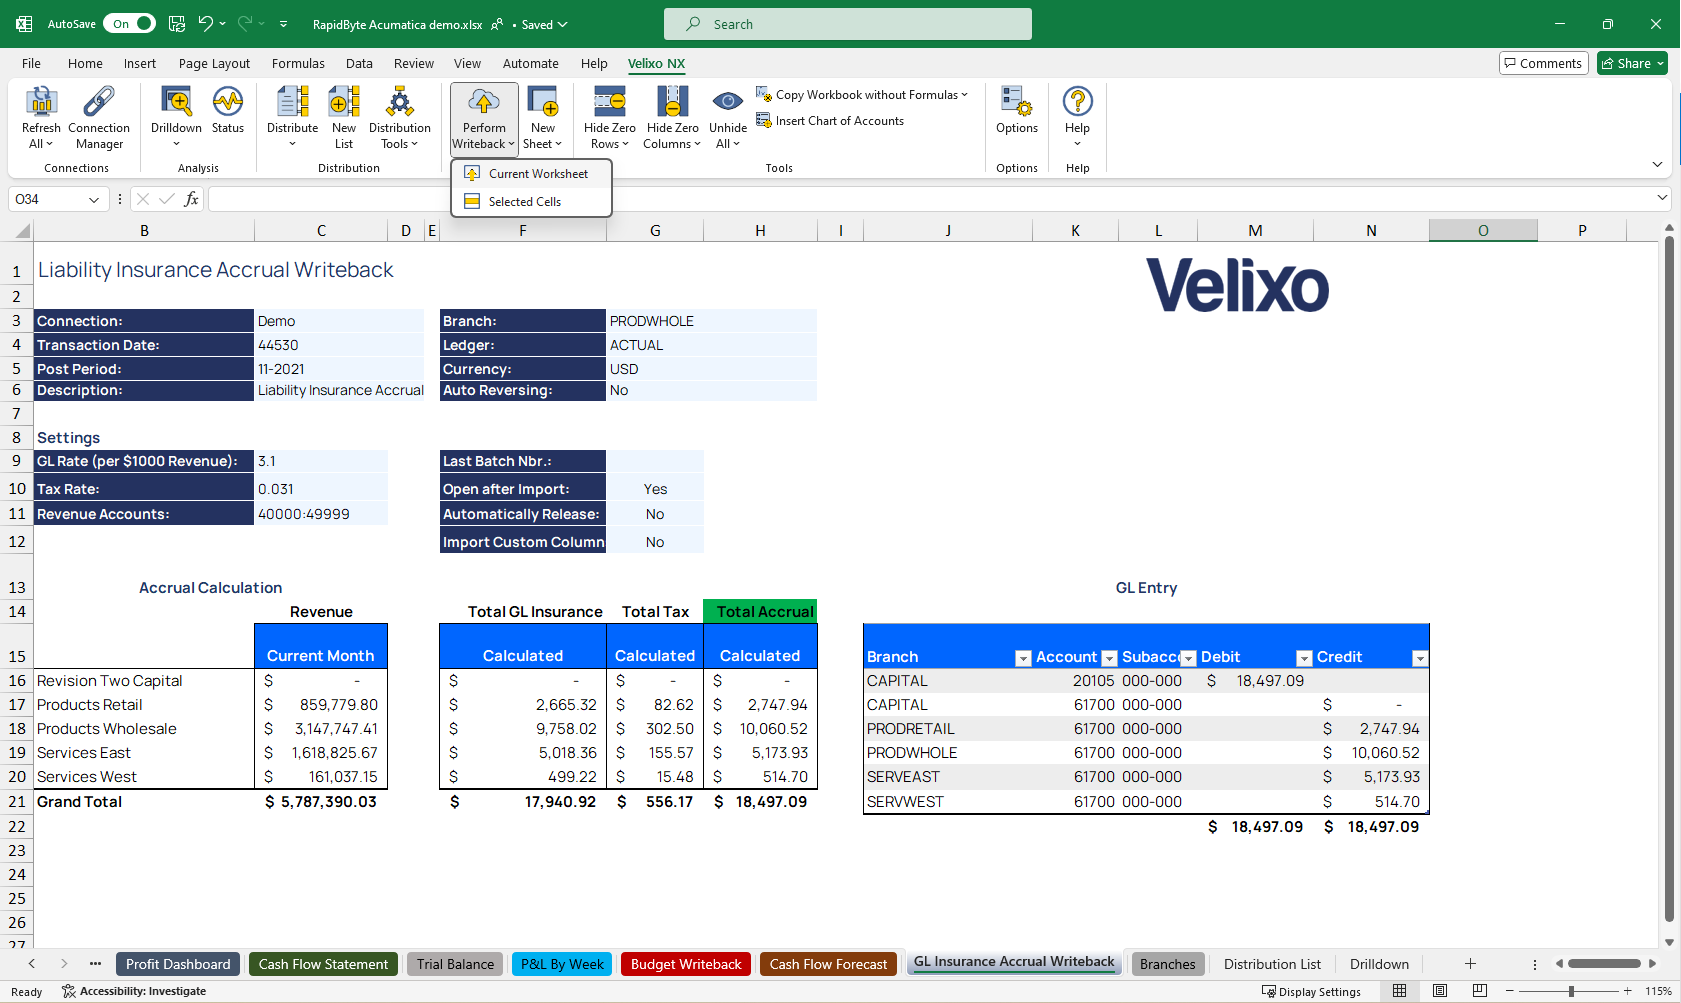The image size is (1681, 1003).
Task: Open the Debit column filter dropdown
Action: tap(1304, 658)
